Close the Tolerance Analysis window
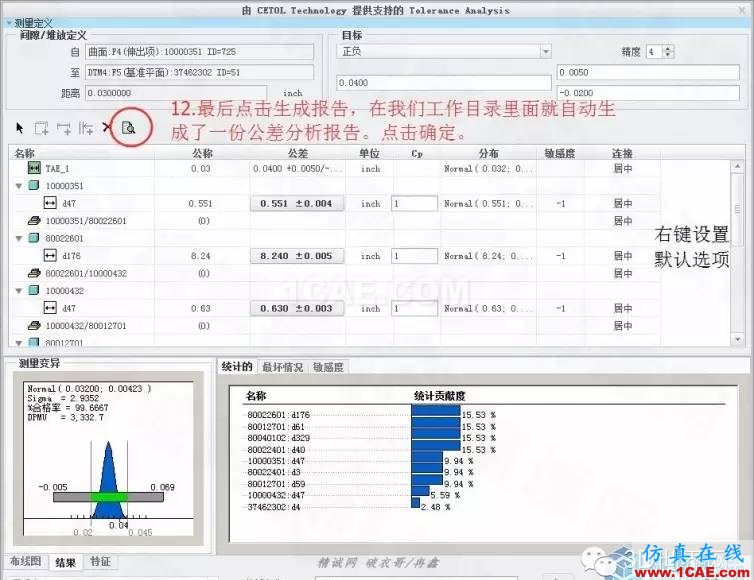This screenshot has height=580, width=754. click(743, 10)
